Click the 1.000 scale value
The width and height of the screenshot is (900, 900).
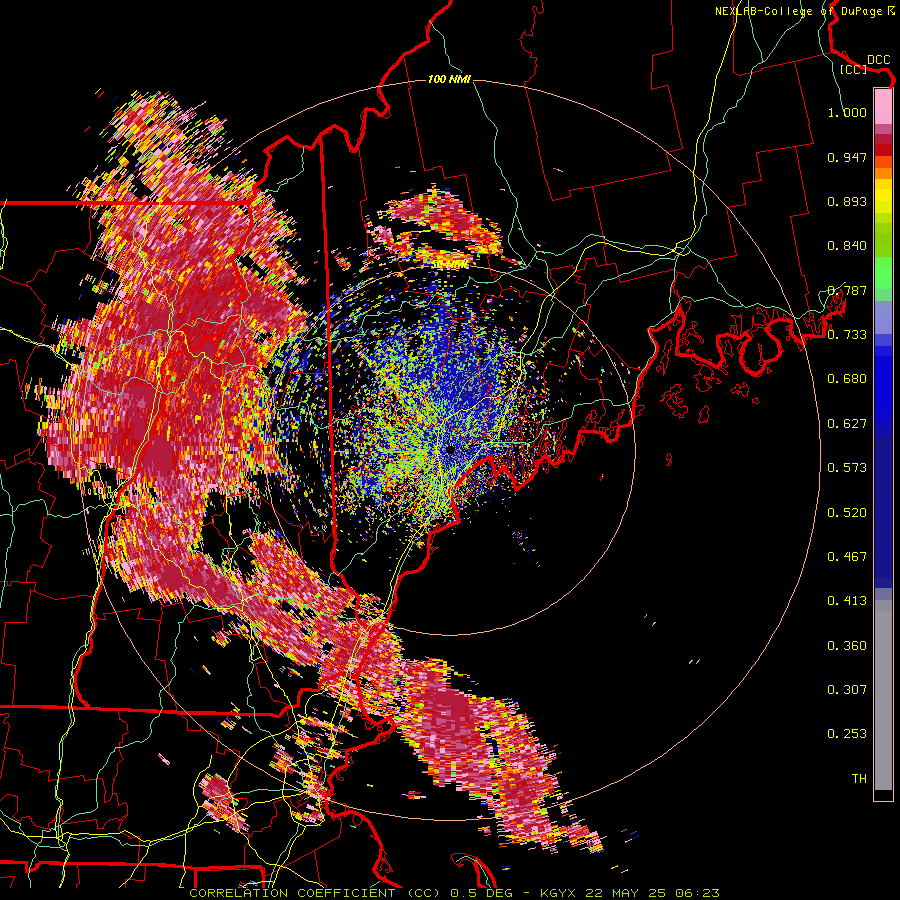[x=847, y=112]
